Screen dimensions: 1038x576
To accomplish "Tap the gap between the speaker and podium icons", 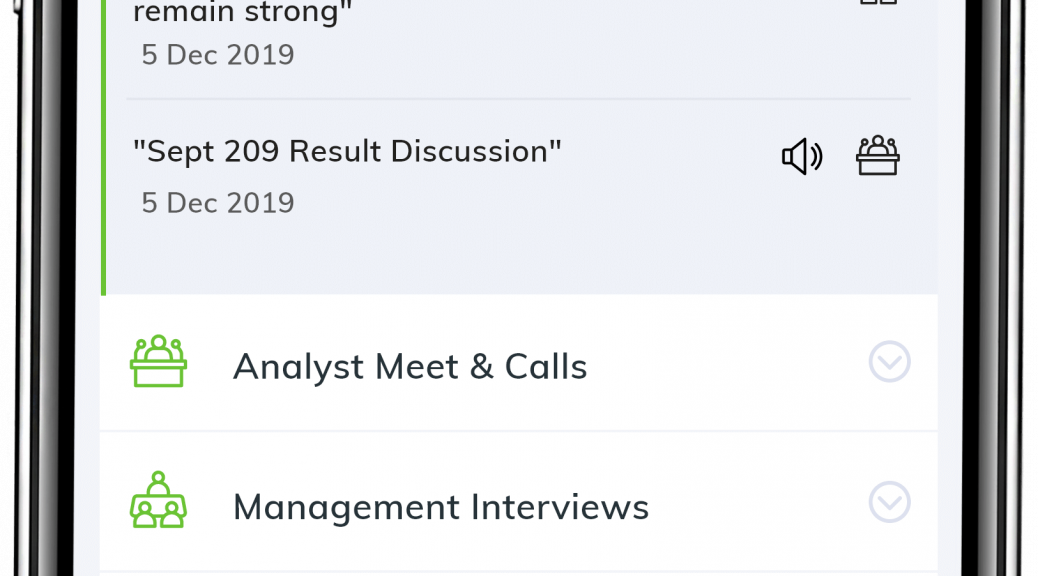I will pyautogui.click(x=839, y=156).
